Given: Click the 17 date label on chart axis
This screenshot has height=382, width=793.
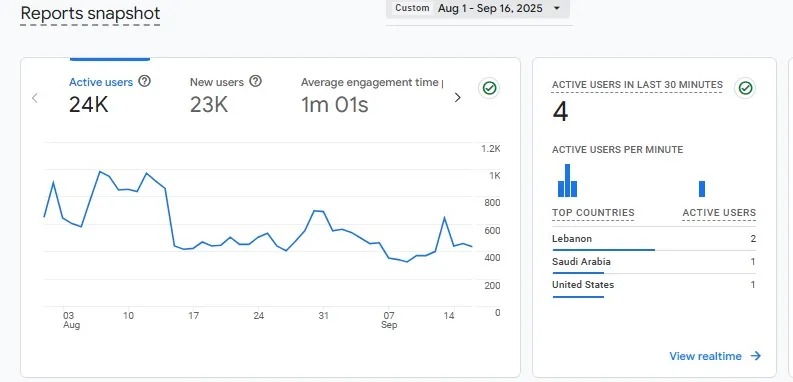Looking at the screenshot, I should (194, 316).
